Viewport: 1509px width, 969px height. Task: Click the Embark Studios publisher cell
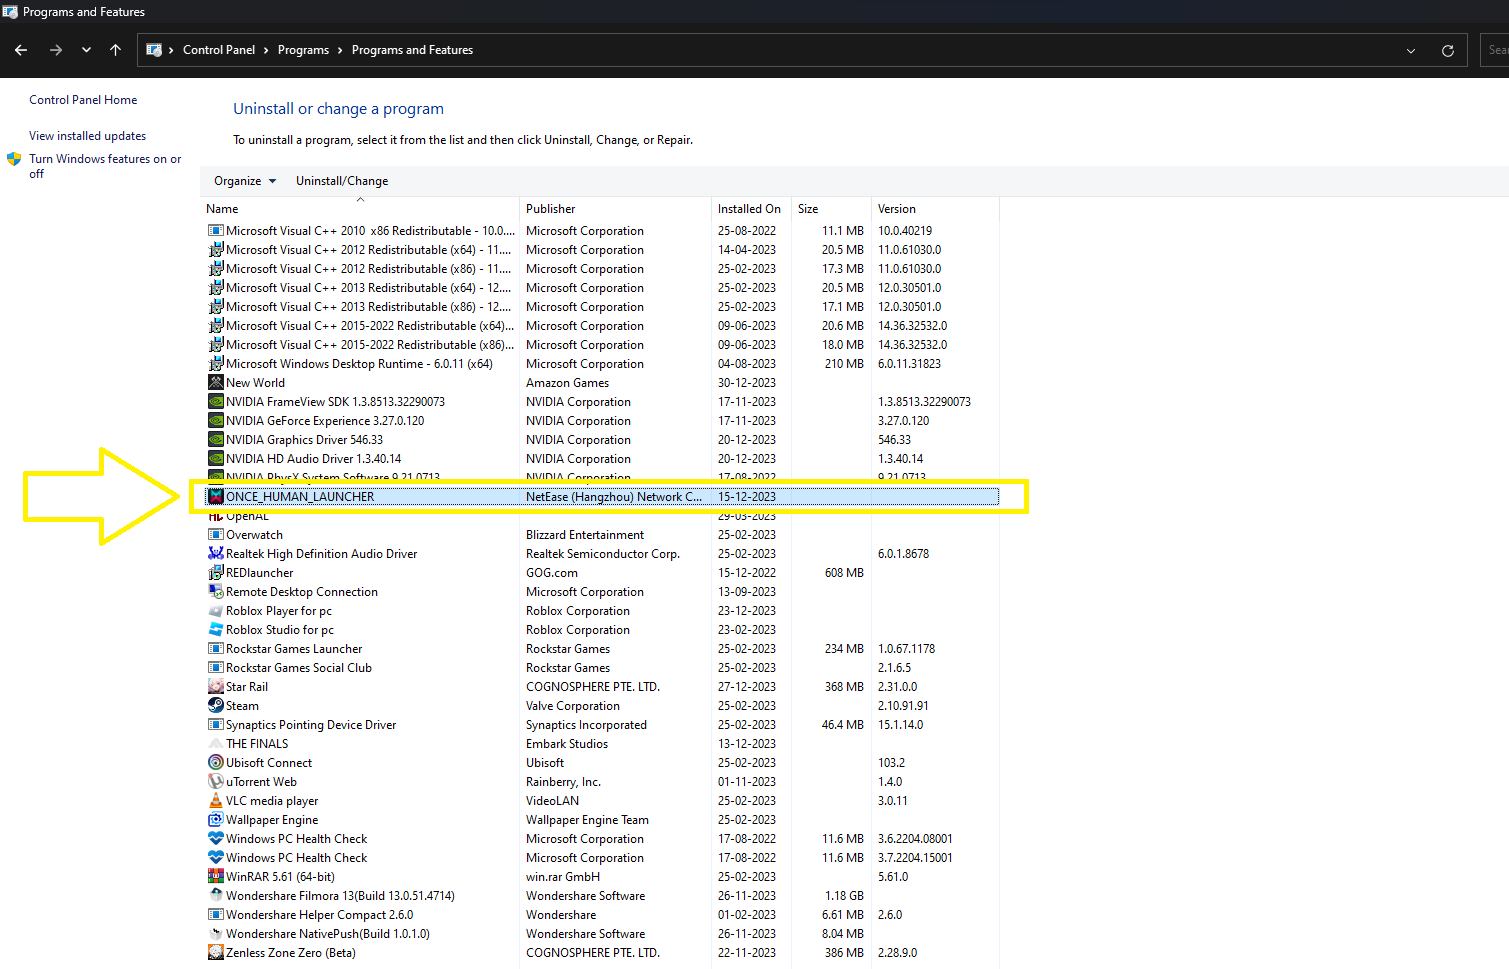click(567, 744)
